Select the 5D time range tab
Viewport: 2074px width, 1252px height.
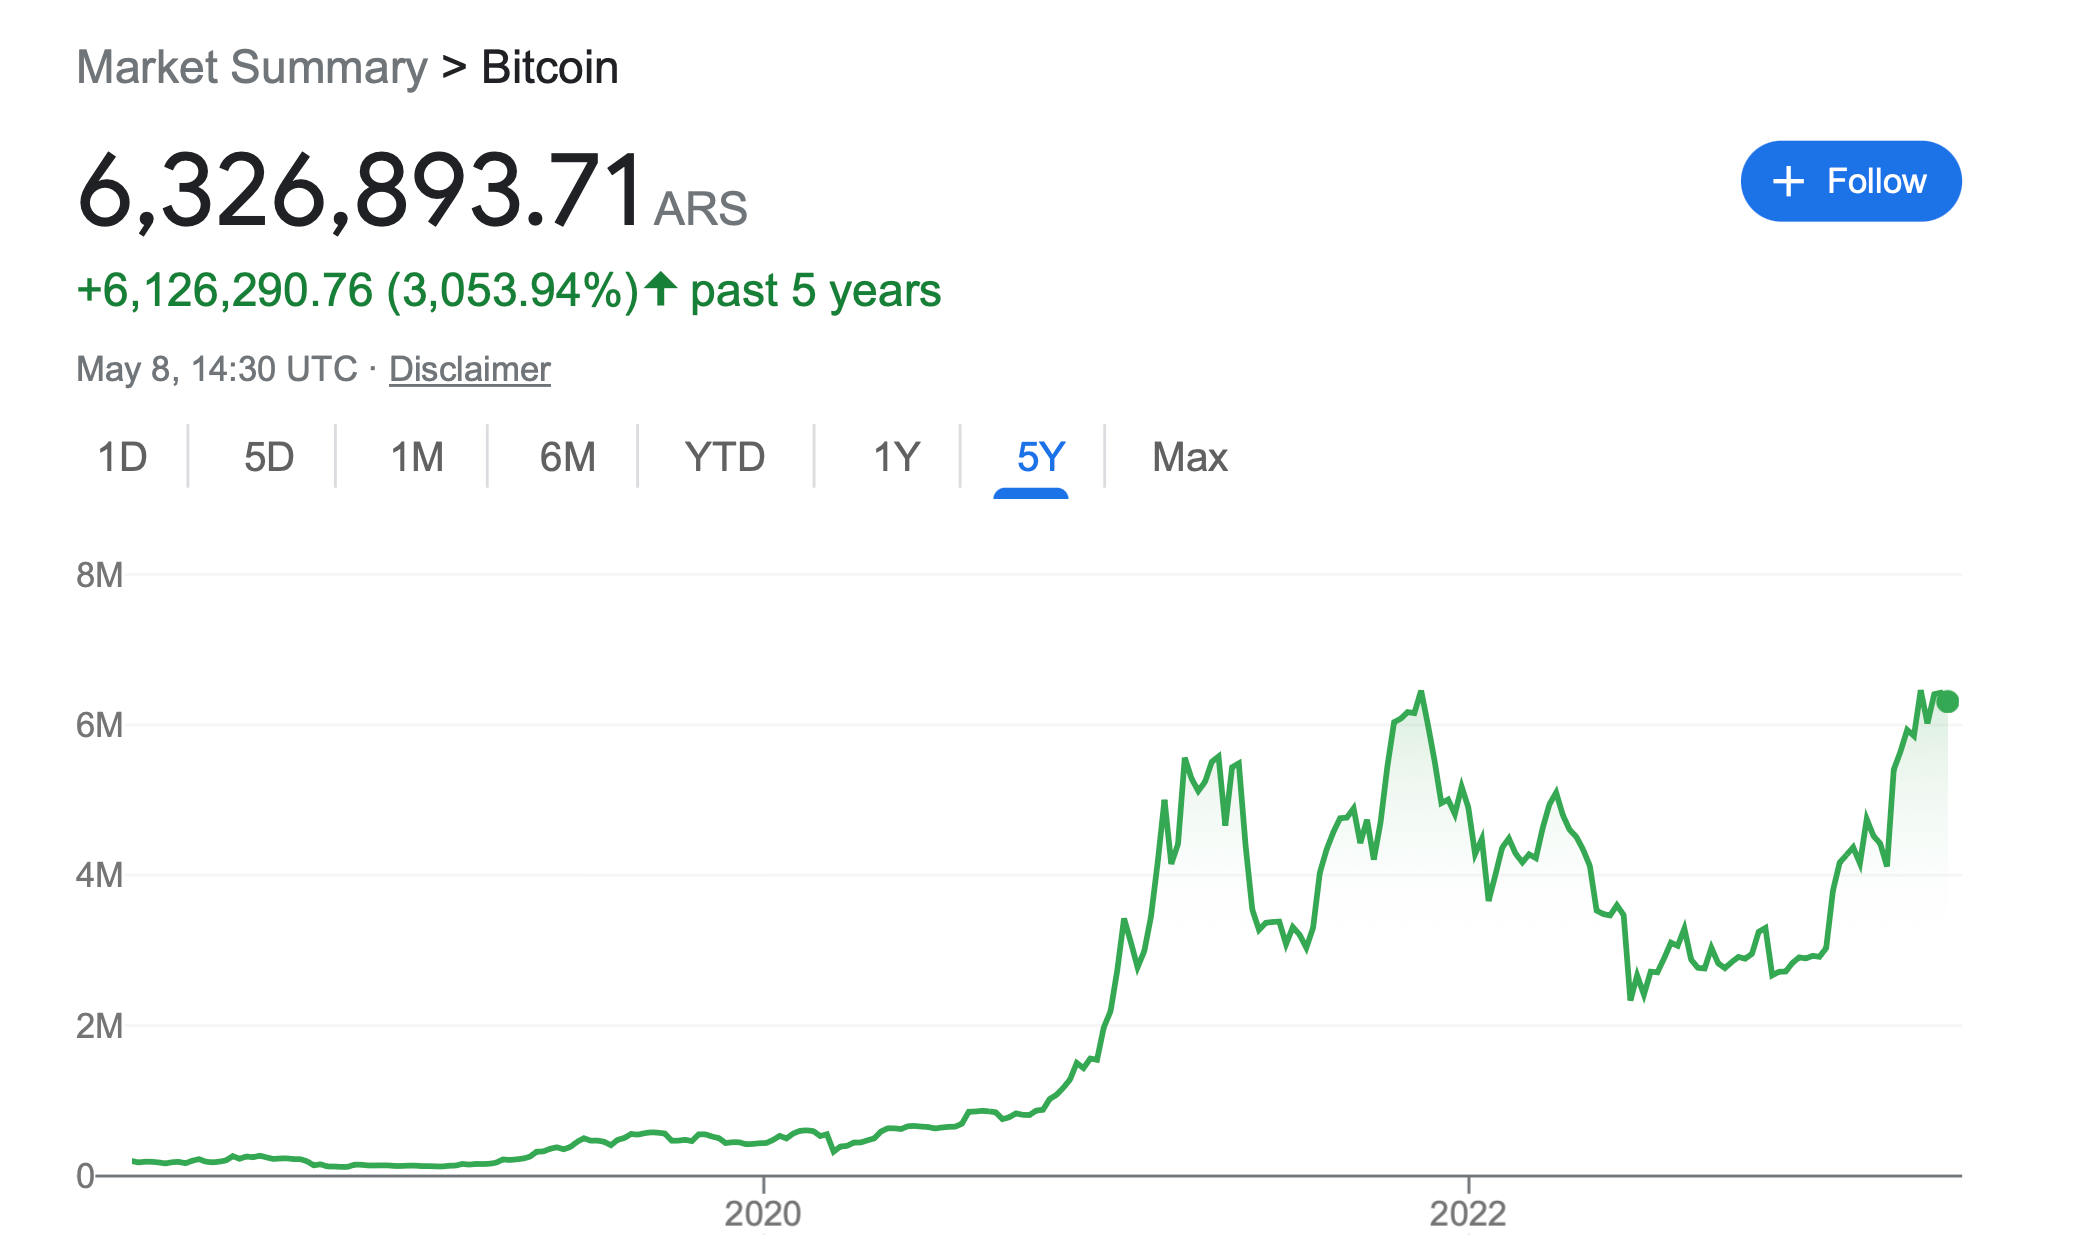click(269, 457)
